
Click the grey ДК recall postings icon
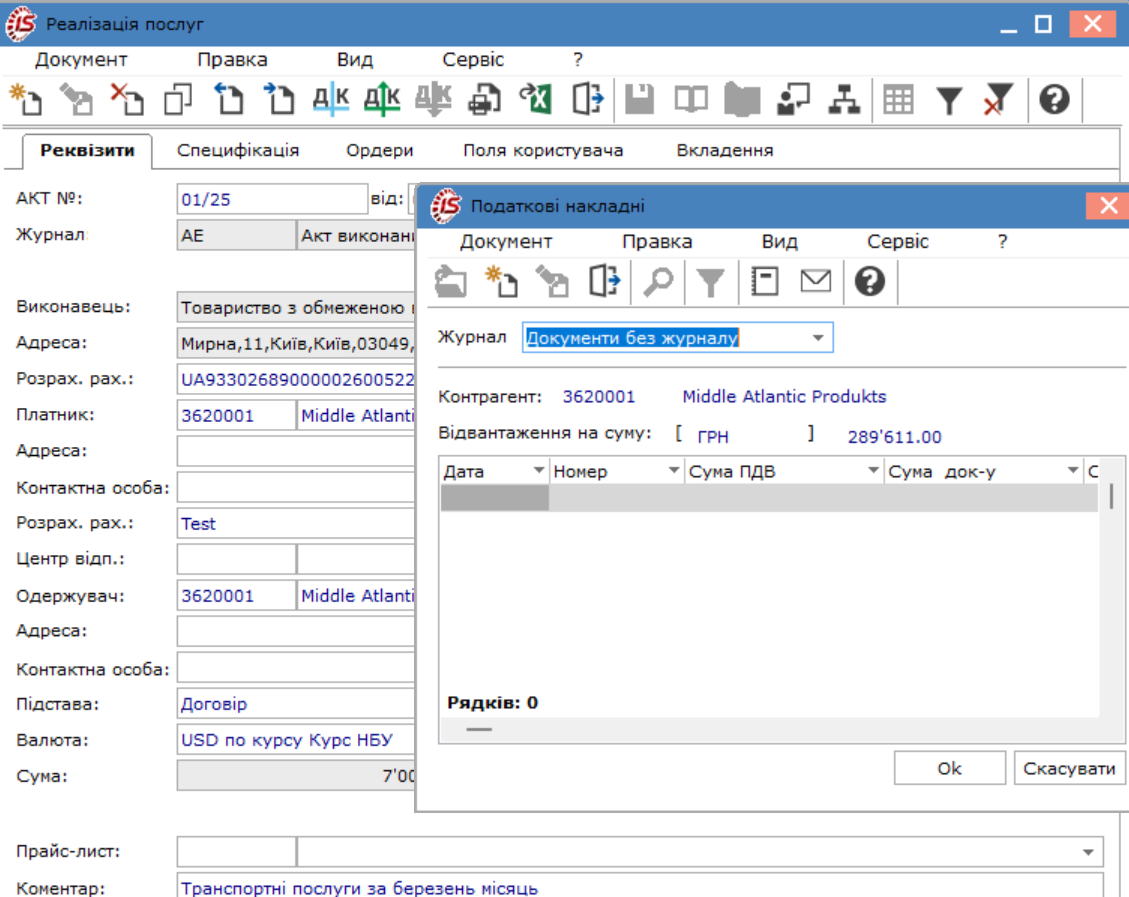pyautogui.click(x=433, y=99)
